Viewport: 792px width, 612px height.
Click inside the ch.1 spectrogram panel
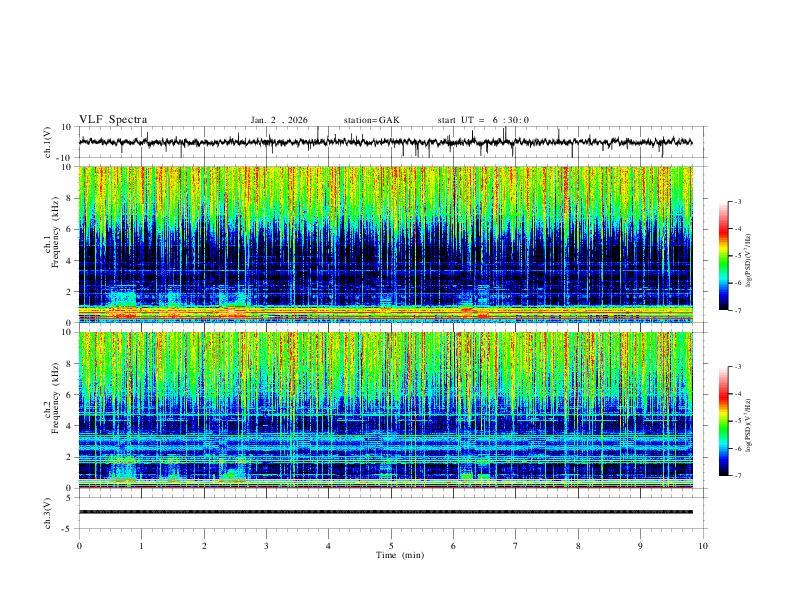(x=385, y=244)
